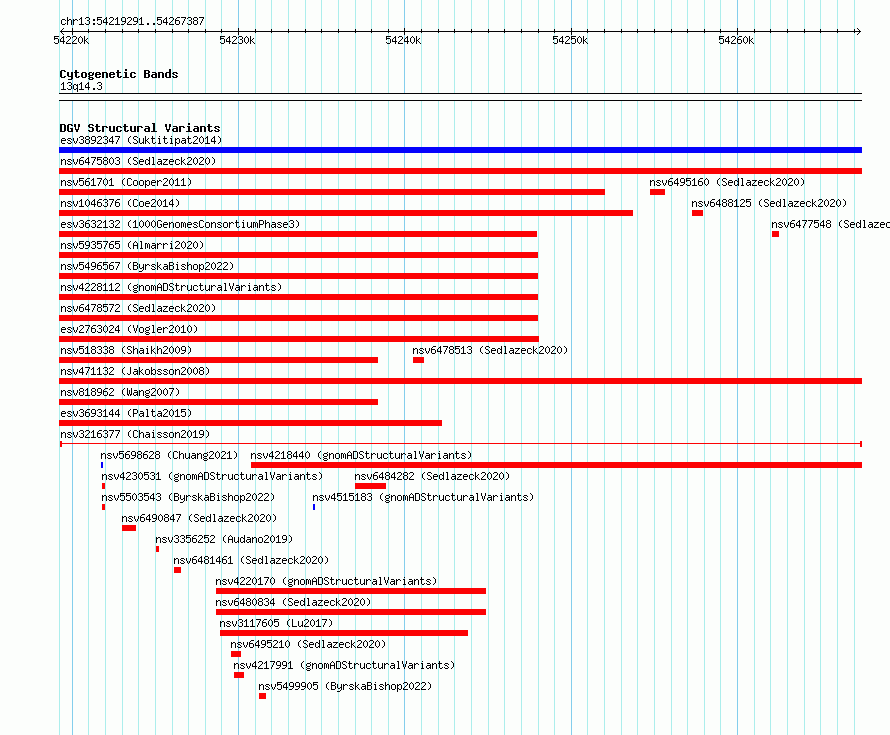Image resolution: width=890 pixels, height=735 pixels.
Task: Select the nsv5698628 (Chuang2021) label
Action: pyautogui.click(x=169, y=455)
